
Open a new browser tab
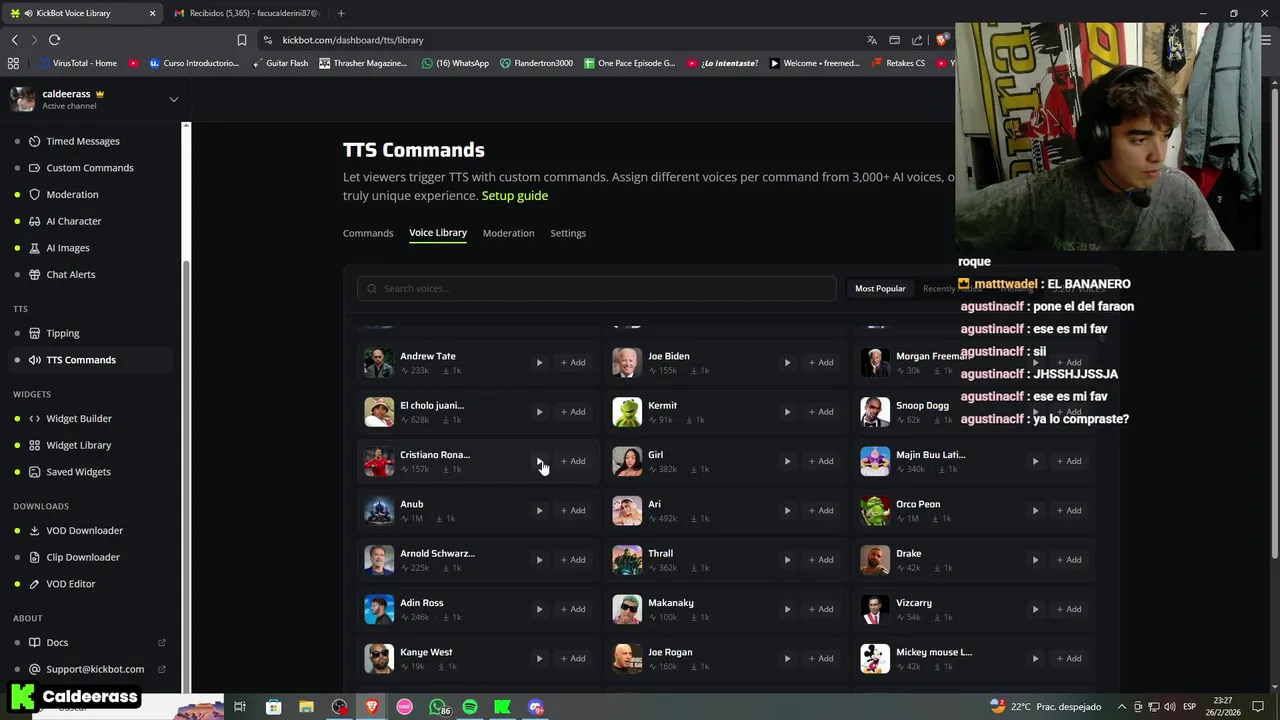(341, 13)
